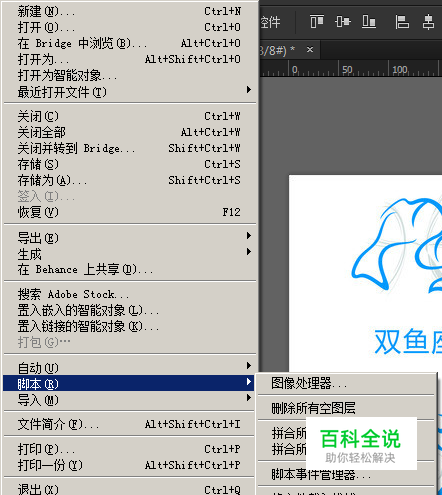Expand 导出(E) submenu
Screen dimensions: 442x495
[129, 238]
